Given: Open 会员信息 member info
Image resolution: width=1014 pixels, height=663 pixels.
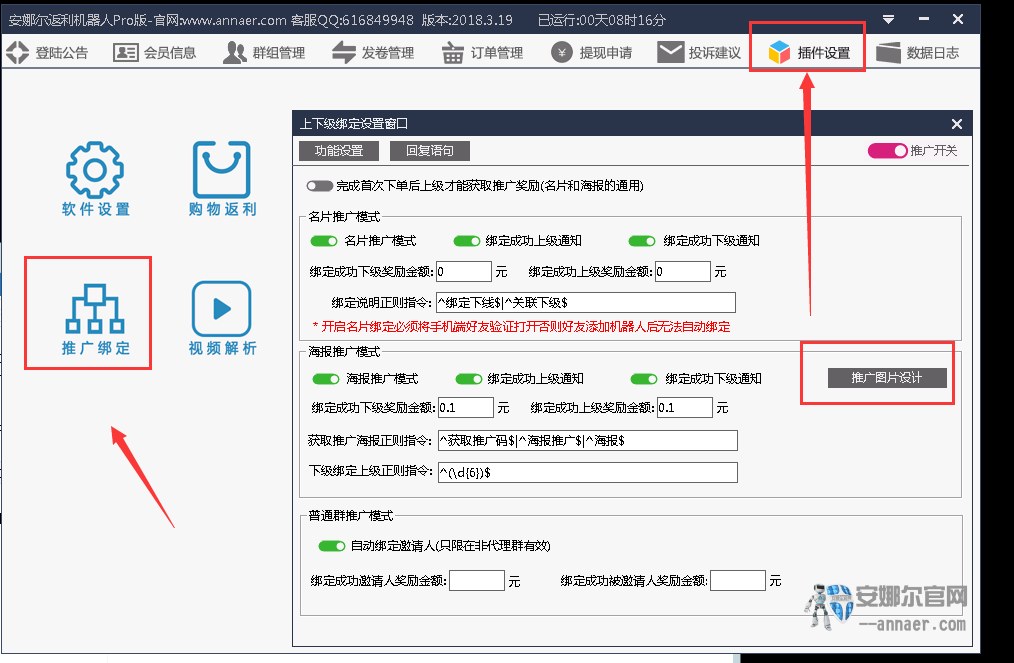Looking at the screenshot, I should point(155,52).
